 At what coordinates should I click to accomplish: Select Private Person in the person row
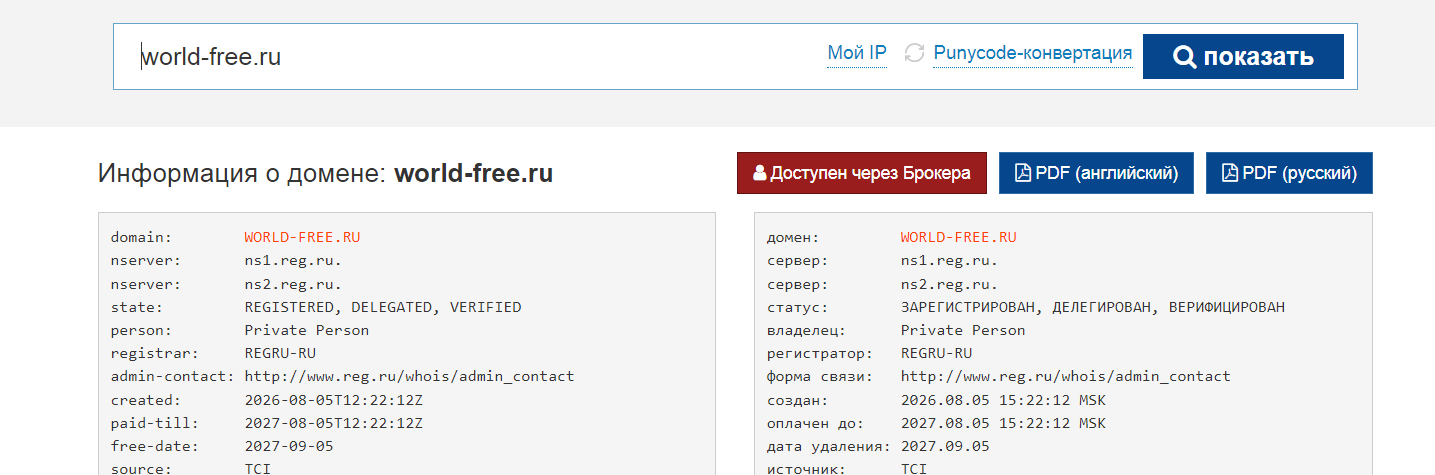pos(306,330)
